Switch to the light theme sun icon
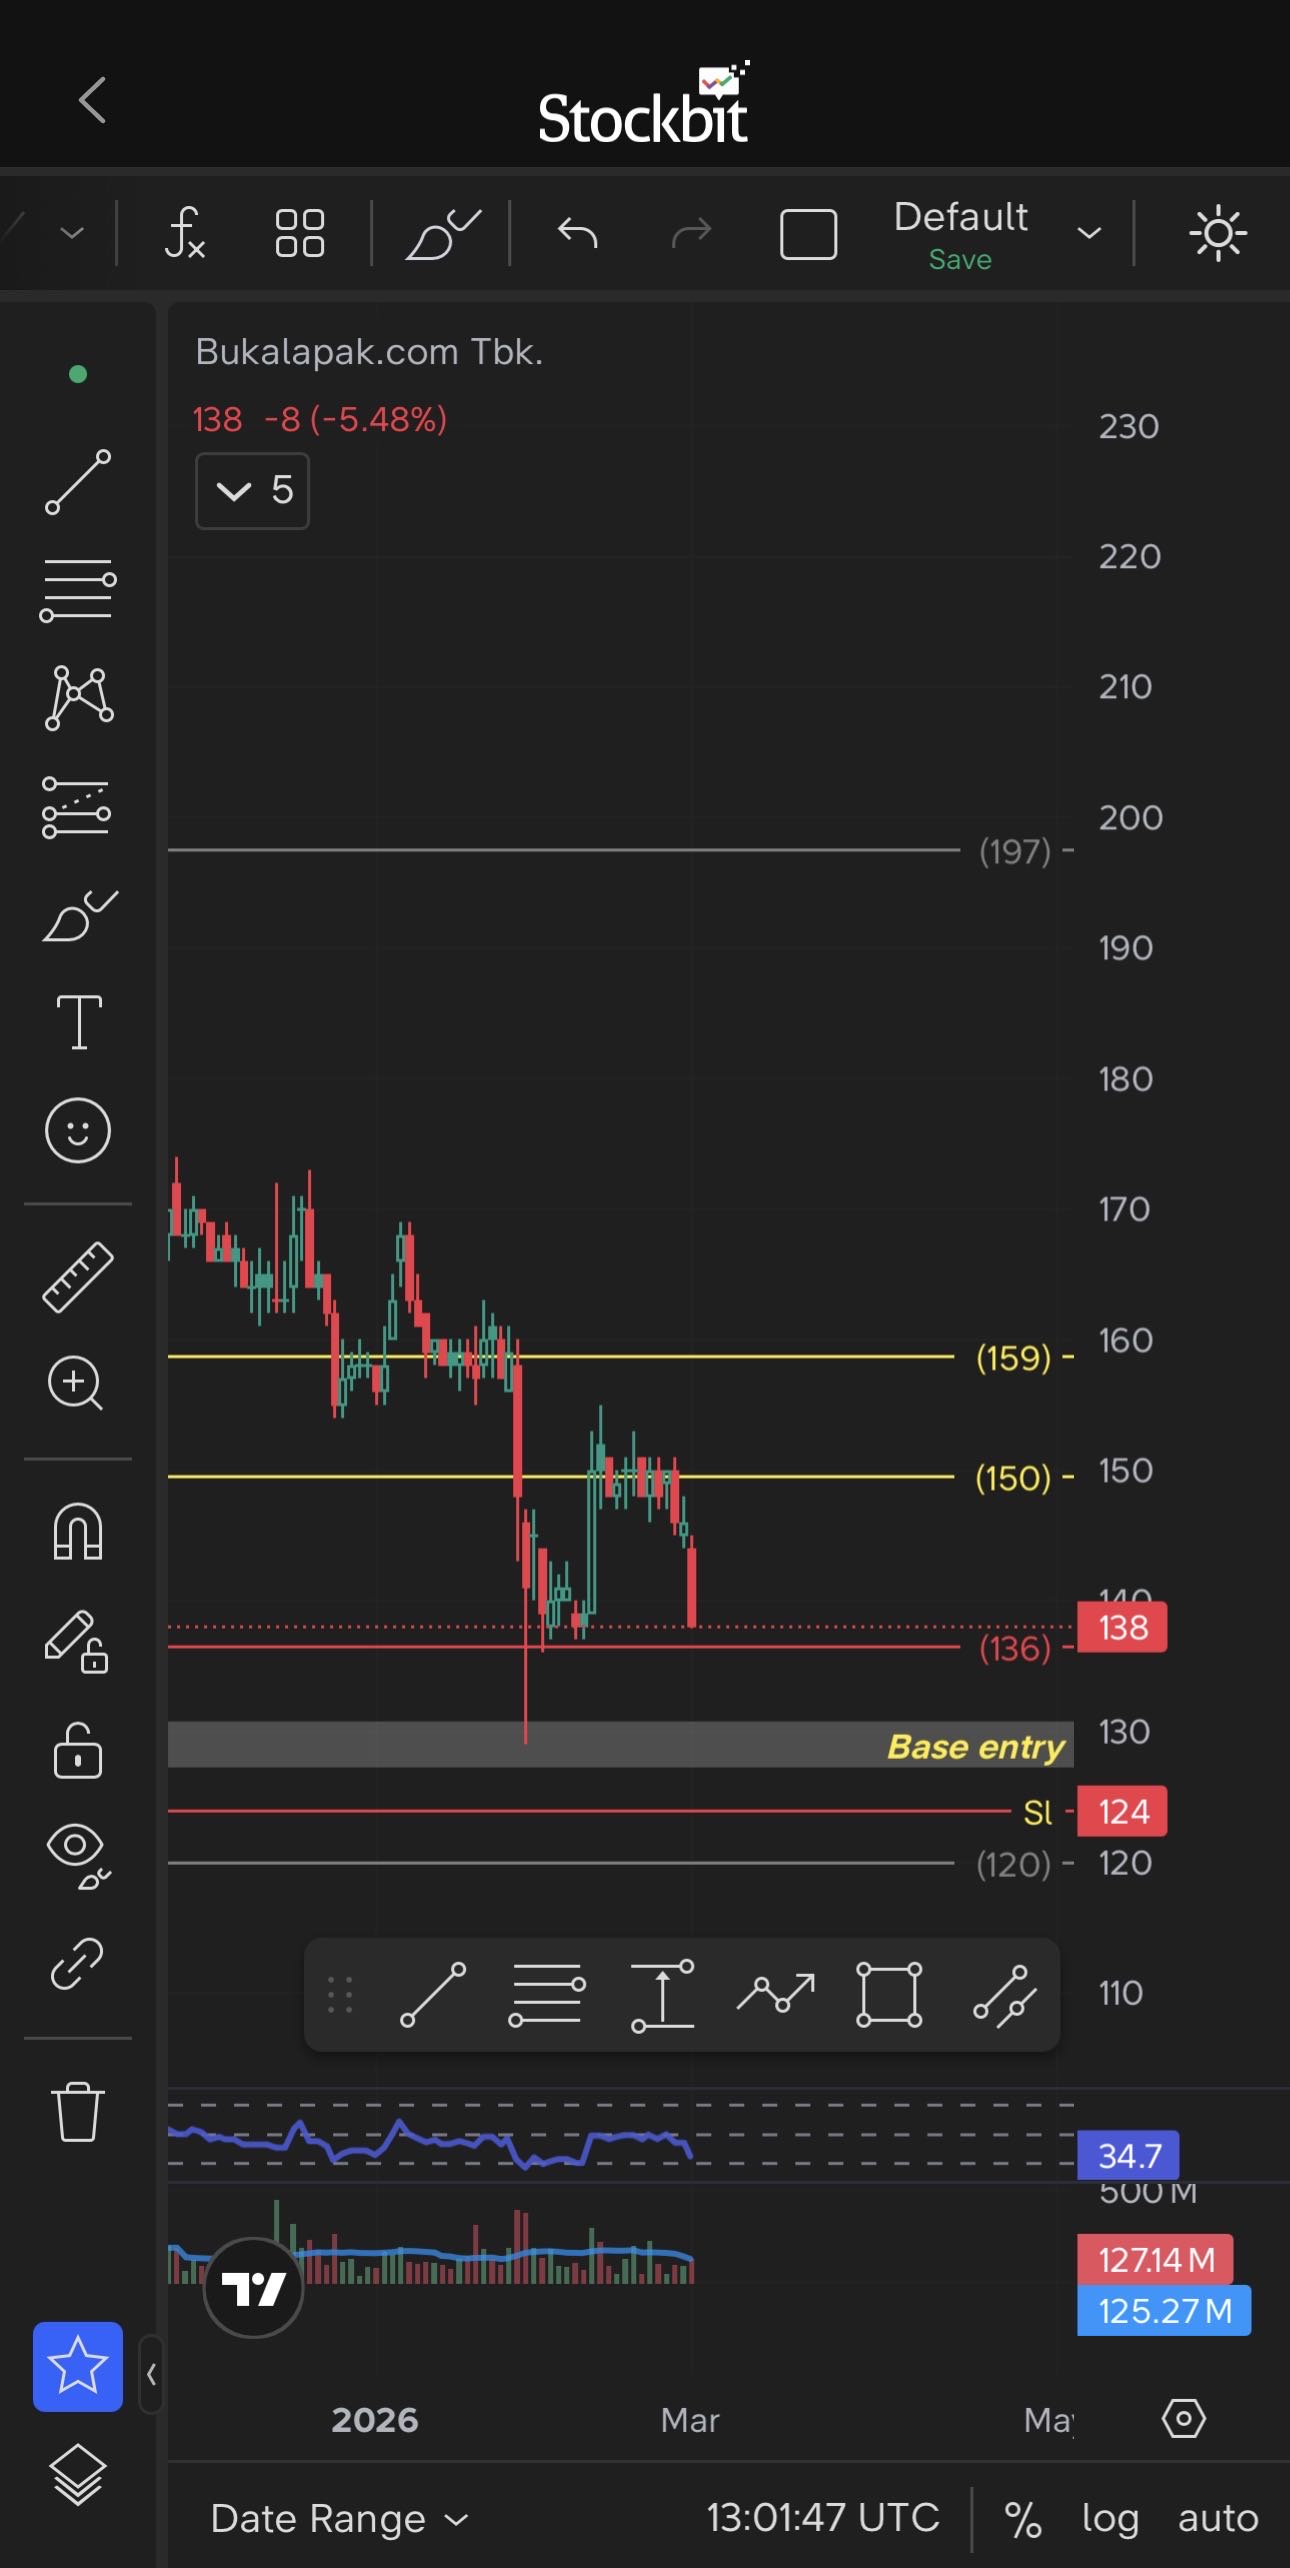 coord(1217,234)
